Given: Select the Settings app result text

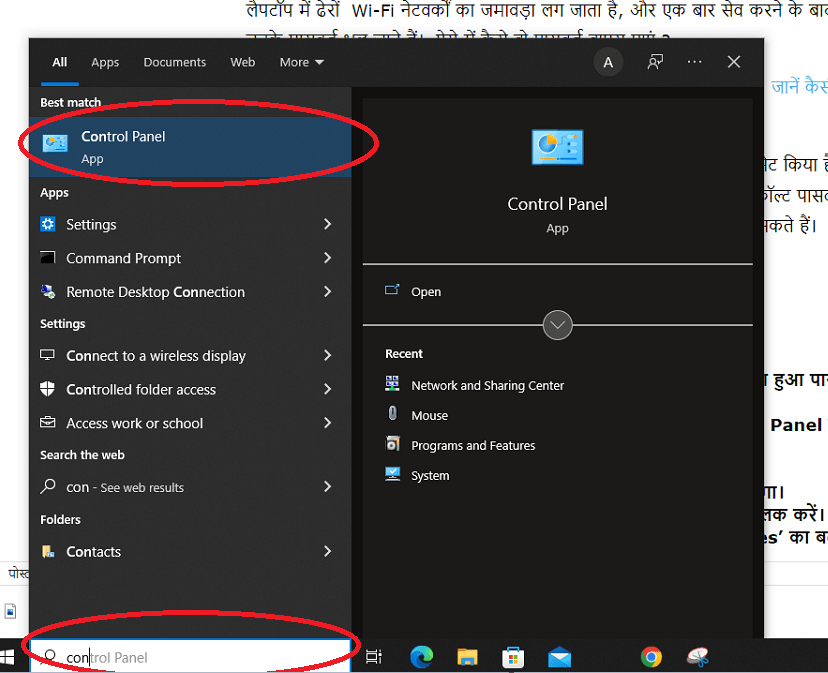Looking at the screenshot, I should click(91, 225).
